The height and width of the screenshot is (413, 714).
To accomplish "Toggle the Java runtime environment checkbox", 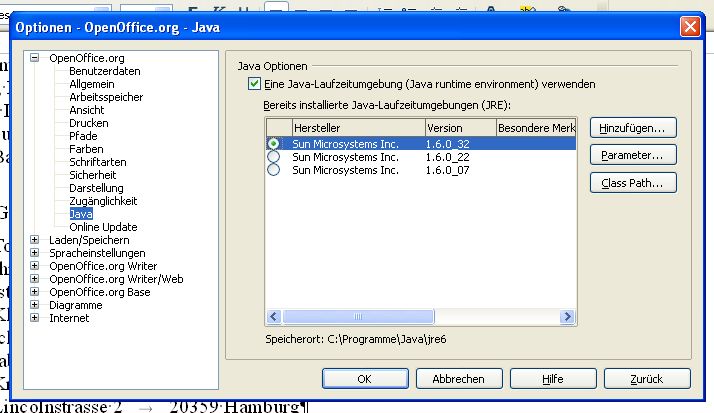I will click(254, 84).
